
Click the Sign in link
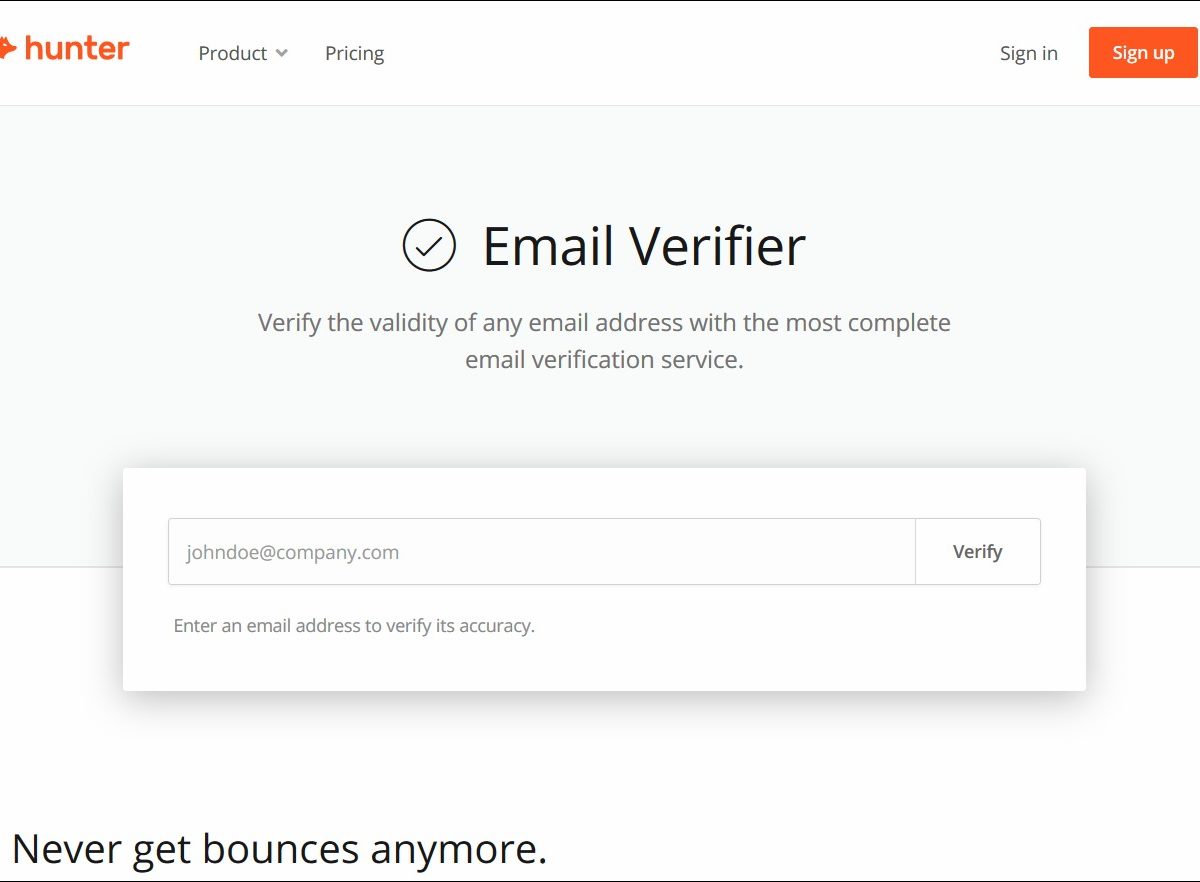(x=1028, y=53)
